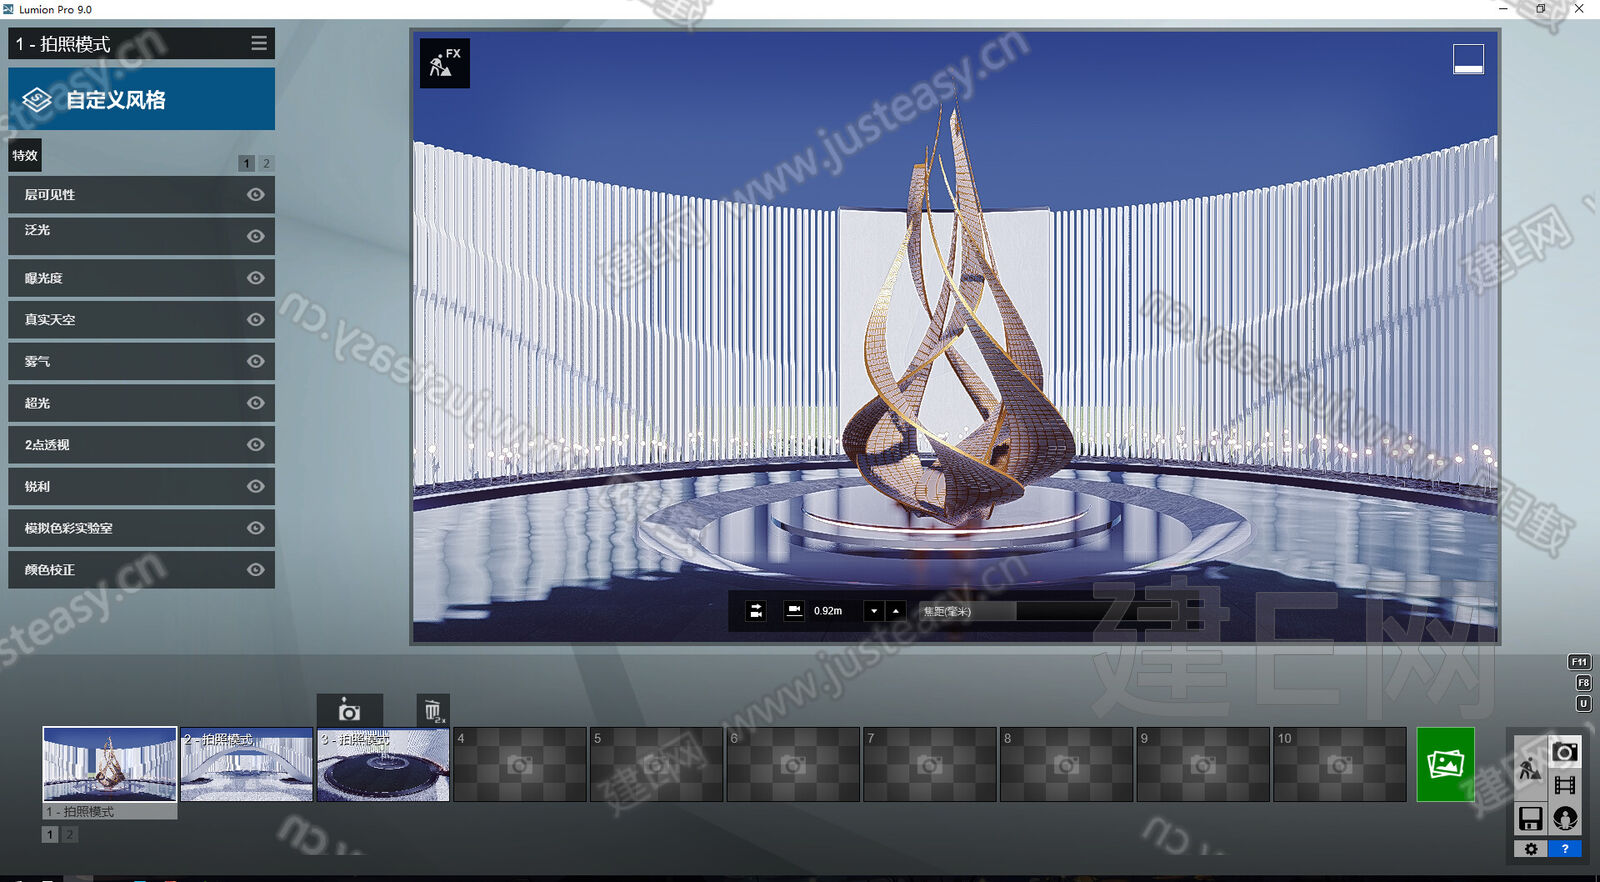Click the 1 - 拍照模式 photo title field
The image size is (1600, 882).
(125, 43)
